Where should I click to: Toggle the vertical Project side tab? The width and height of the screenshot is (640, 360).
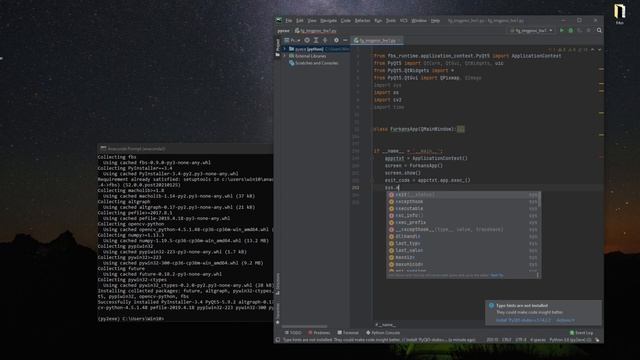coord(278,47)
